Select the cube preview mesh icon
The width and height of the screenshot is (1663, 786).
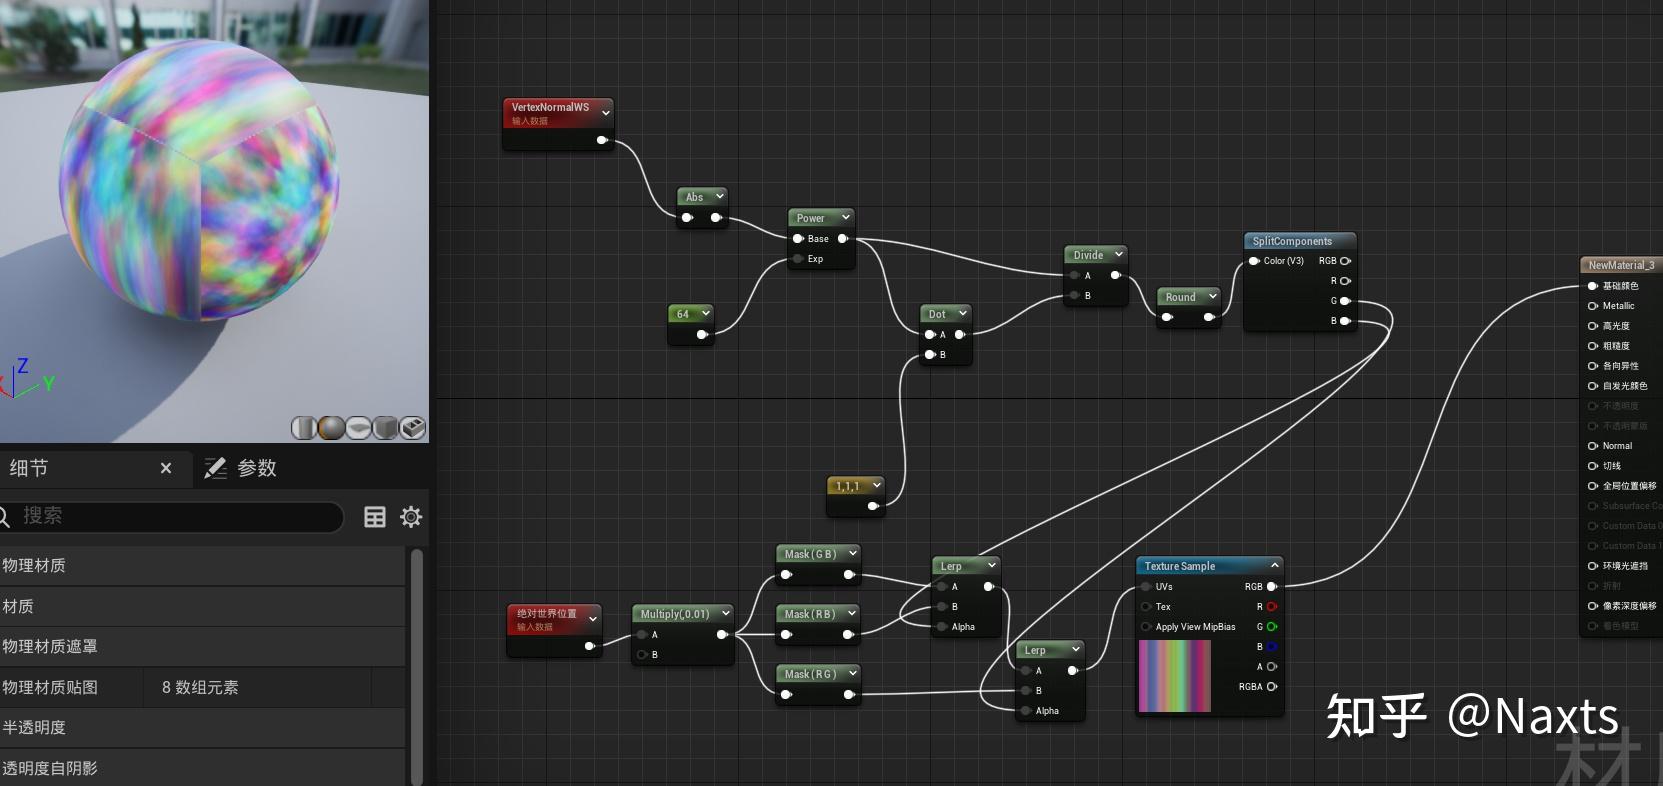coord(385,428)
